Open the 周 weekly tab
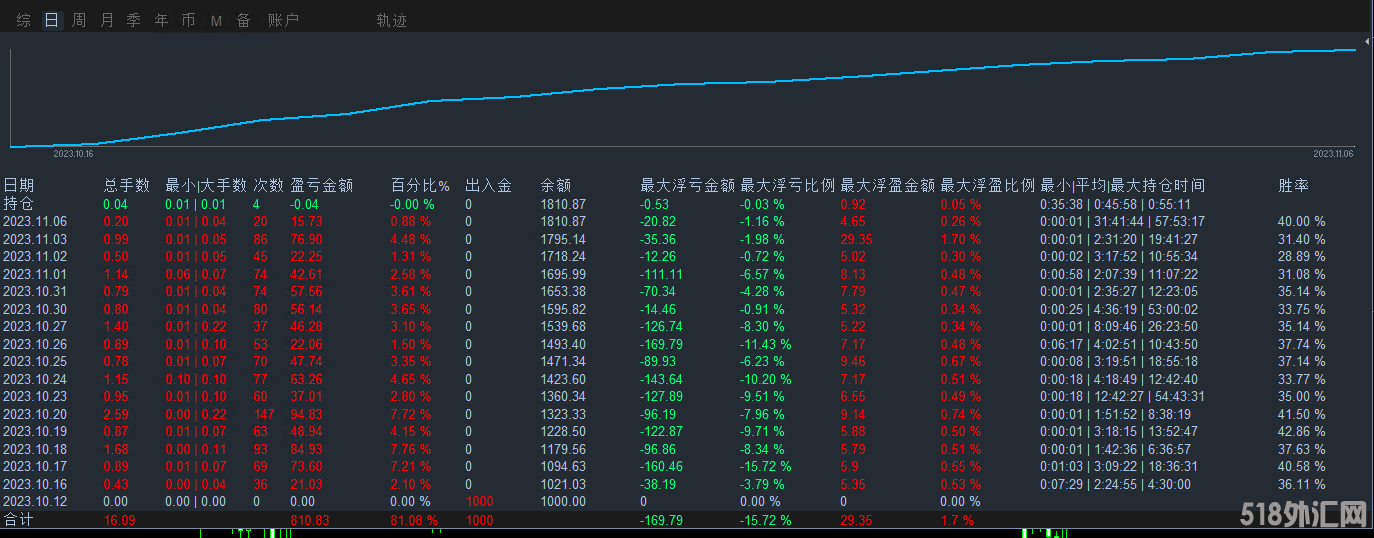Image resolution: width=1374 pixels, height=538 pixels. click(x=79, y=20)
